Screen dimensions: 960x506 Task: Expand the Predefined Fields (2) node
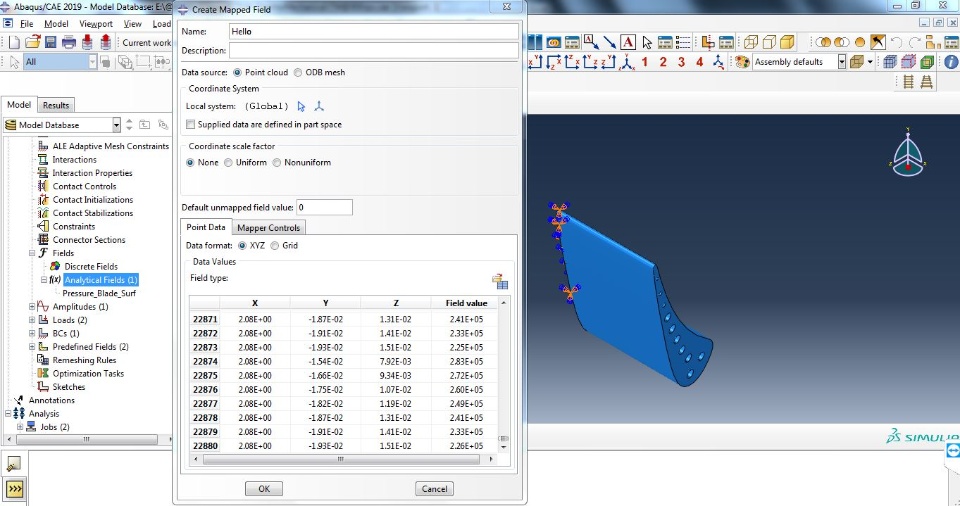pos(32,347)
